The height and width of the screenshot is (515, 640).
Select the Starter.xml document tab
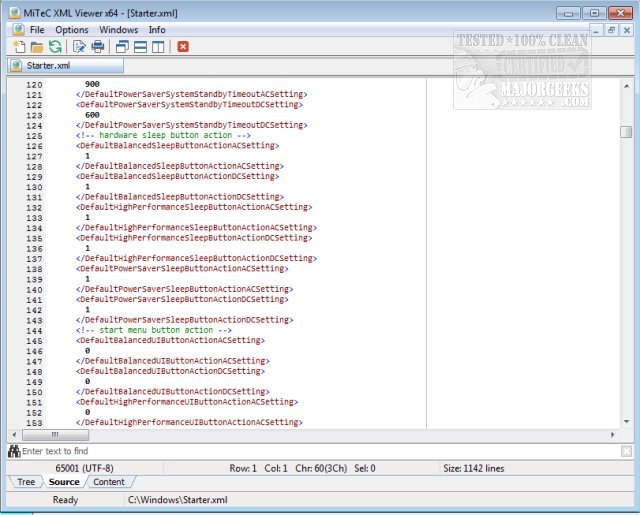(x=65, y=66)
